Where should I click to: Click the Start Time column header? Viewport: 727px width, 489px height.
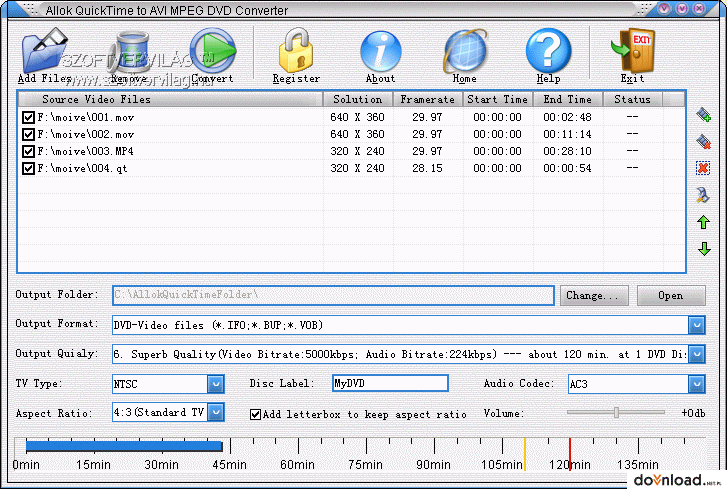coord(497,99)
